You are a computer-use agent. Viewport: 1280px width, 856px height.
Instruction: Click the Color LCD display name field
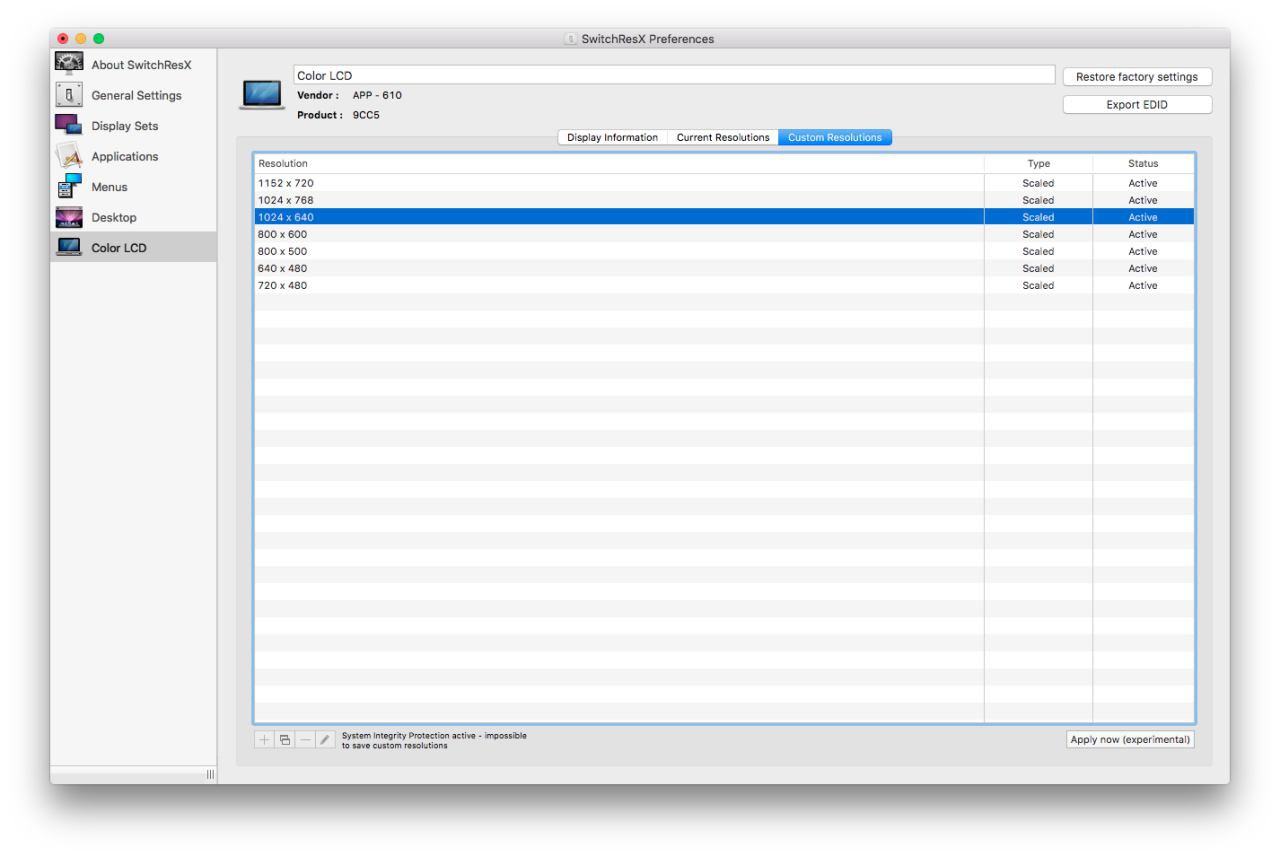674,75
